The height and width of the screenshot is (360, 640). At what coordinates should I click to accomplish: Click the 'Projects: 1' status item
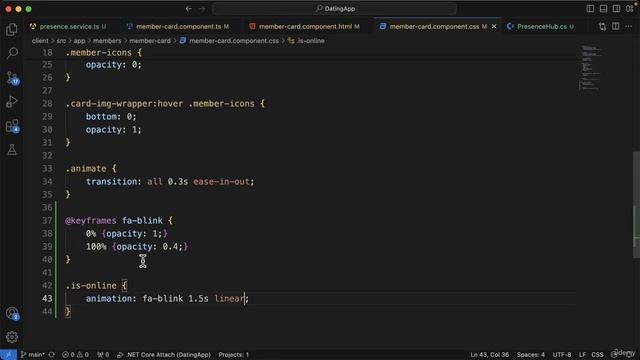point(233,355)
